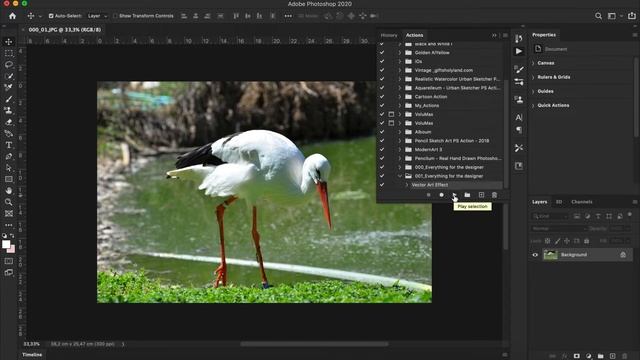This screenshot has height=360, width=640.
Task: Open the Search magnifier icon
Action: tap(598, 16)
